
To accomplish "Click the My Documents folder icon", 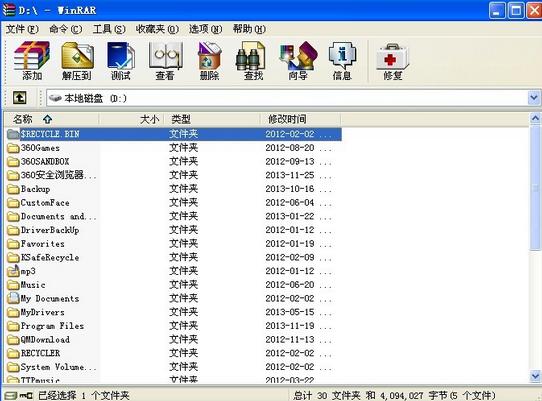I will 13,298.
